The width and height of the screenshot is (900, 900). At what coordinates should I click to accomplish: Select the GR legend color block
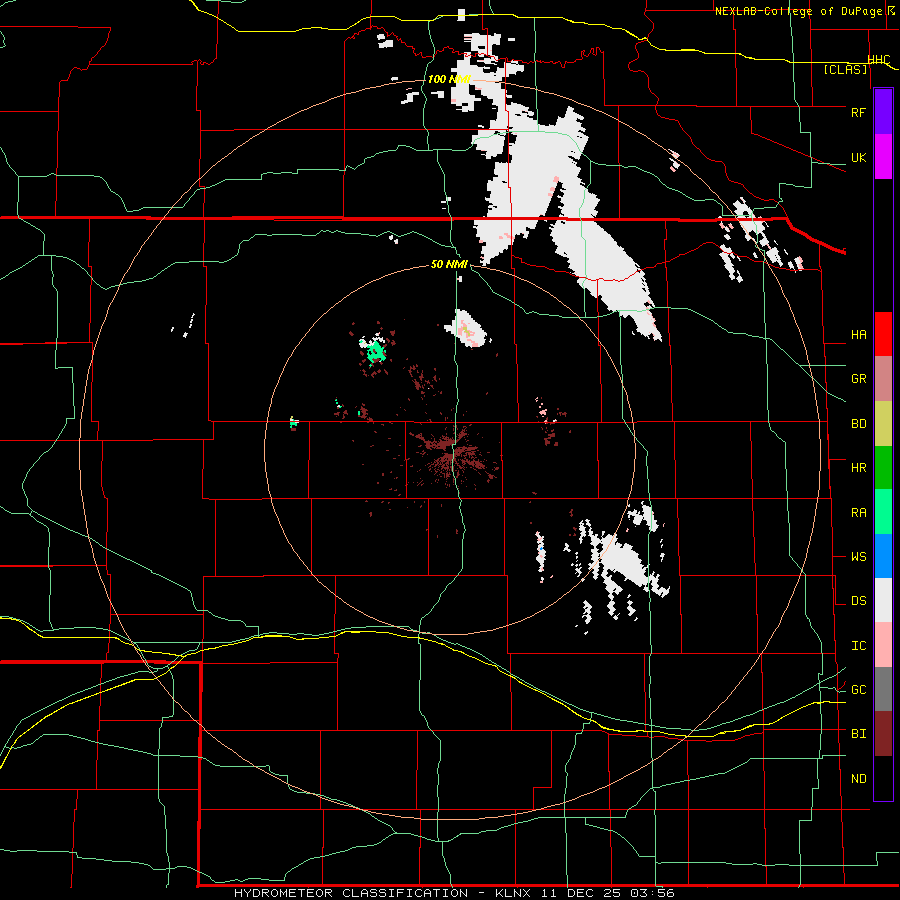point(883,379)
